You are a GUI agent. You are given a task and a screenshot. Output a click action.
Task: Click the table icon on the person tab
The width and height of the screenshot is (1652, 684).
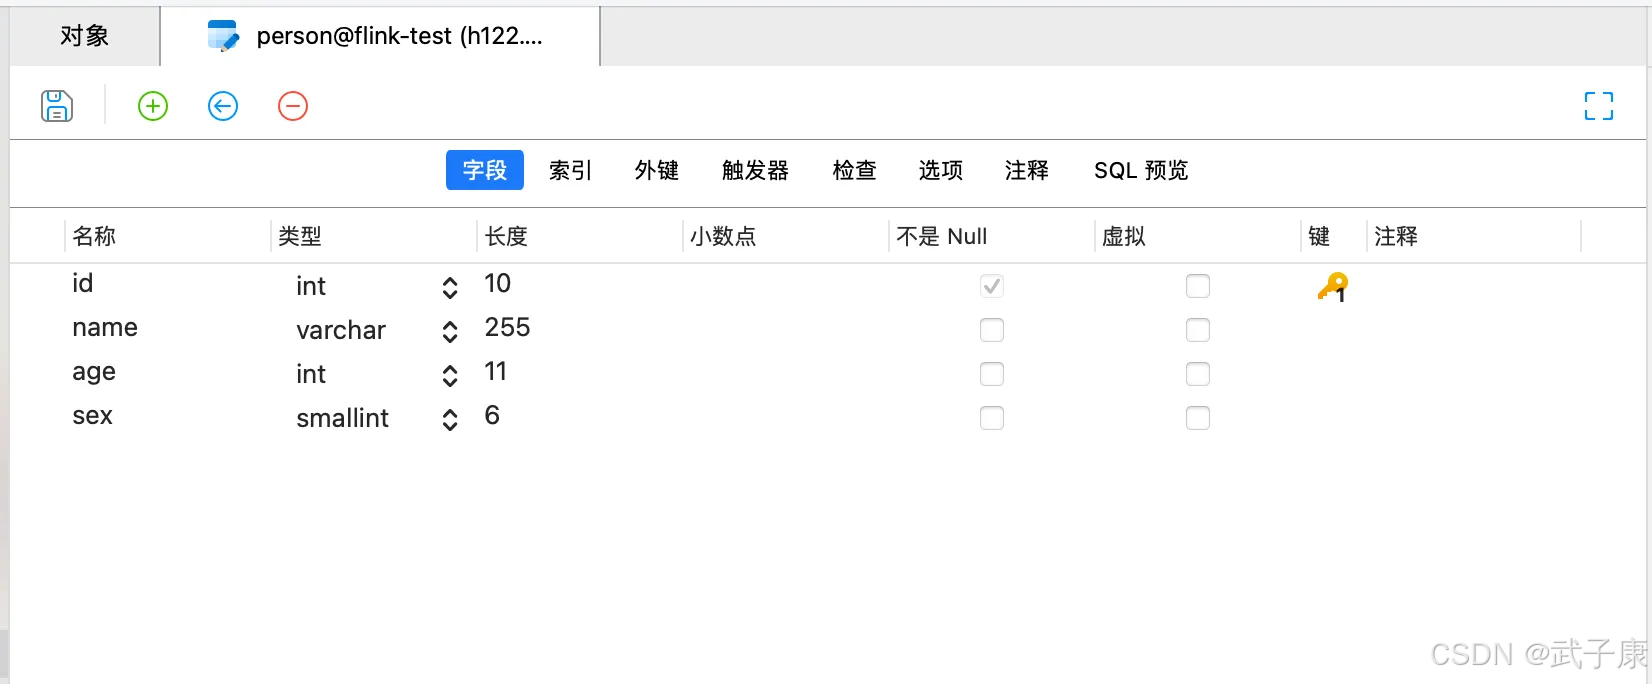222,36
